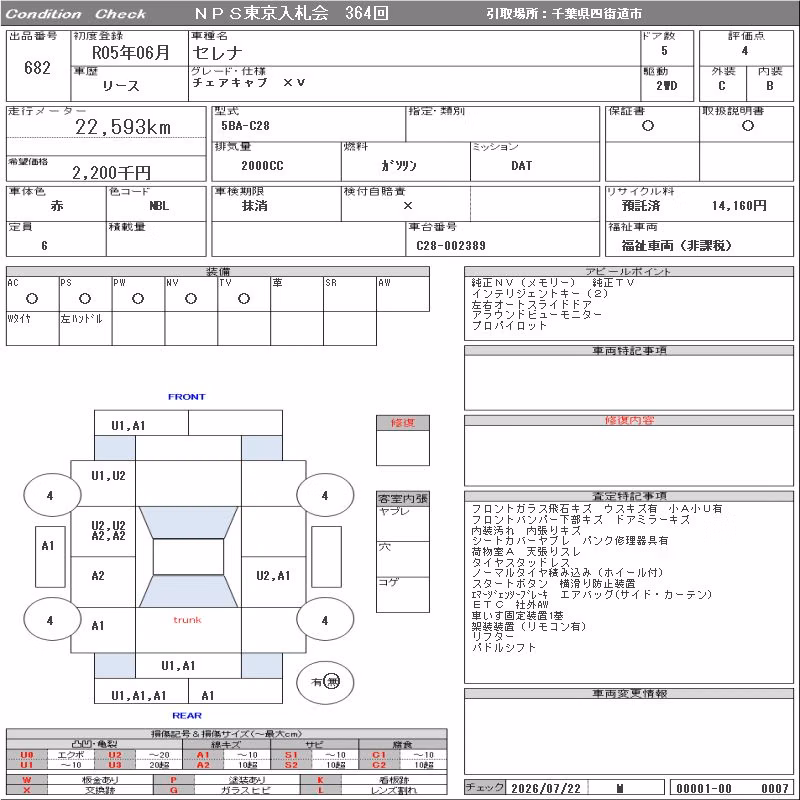Click the AC equipment circle
Screen dimensions: 800x800
[32, 299]
